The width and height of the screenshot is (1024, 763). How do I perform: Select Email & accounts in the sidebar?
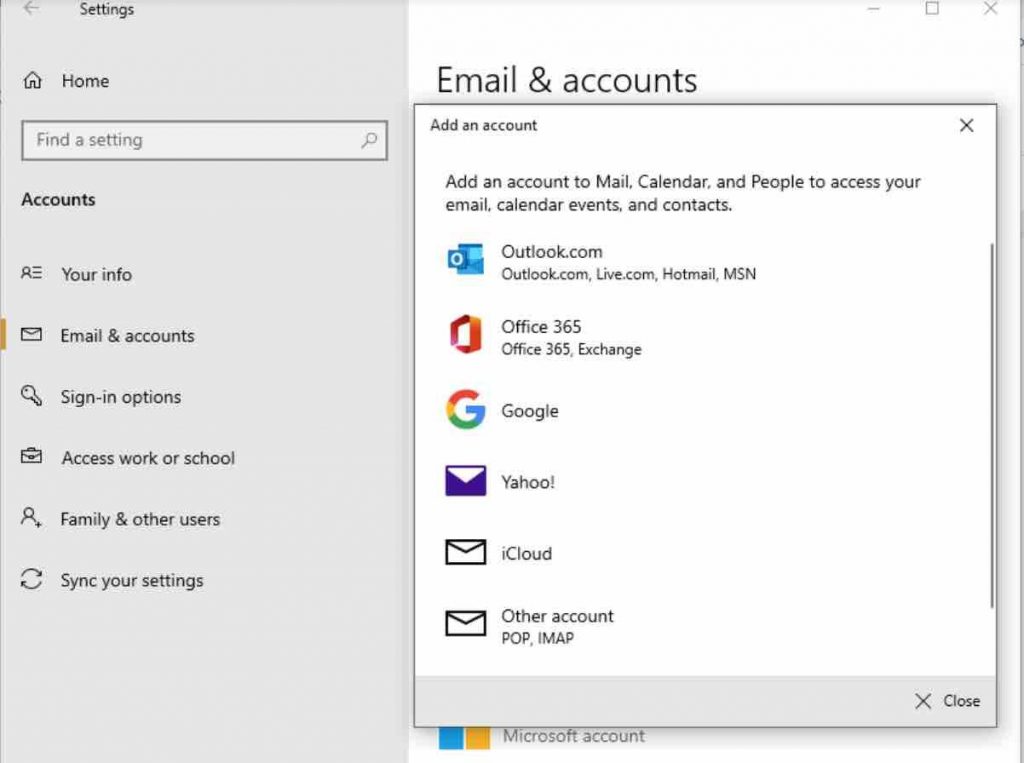[x=128, y=336]
